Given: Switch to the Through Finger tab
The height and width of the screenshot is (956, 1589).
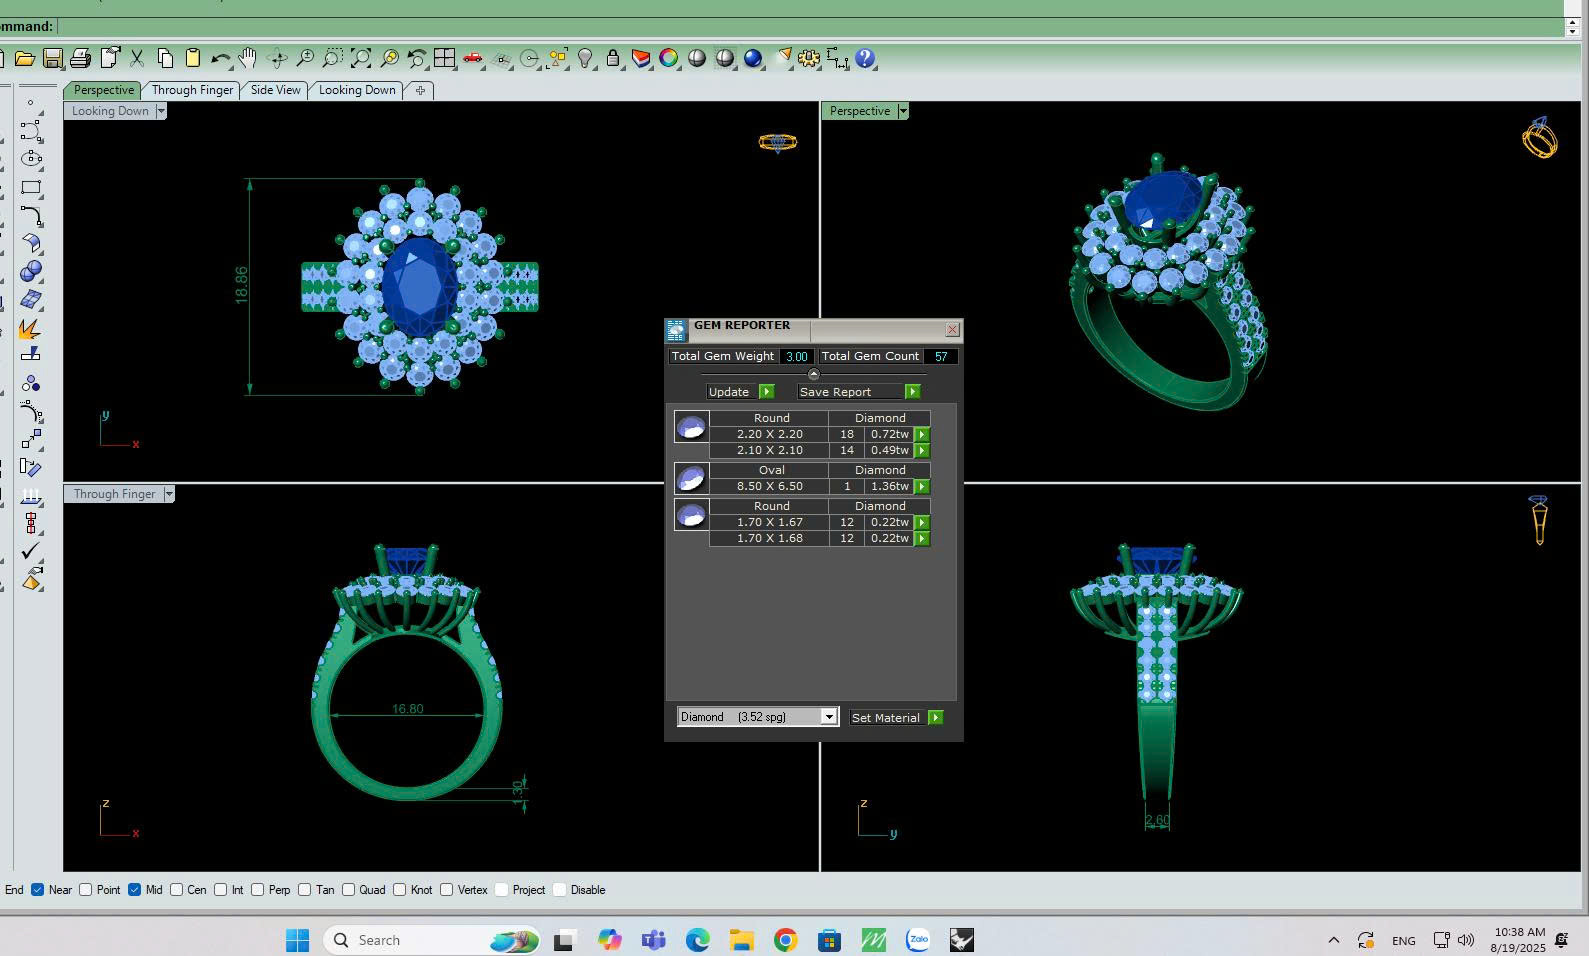Looking at the screenshot, I should point(192,90).
